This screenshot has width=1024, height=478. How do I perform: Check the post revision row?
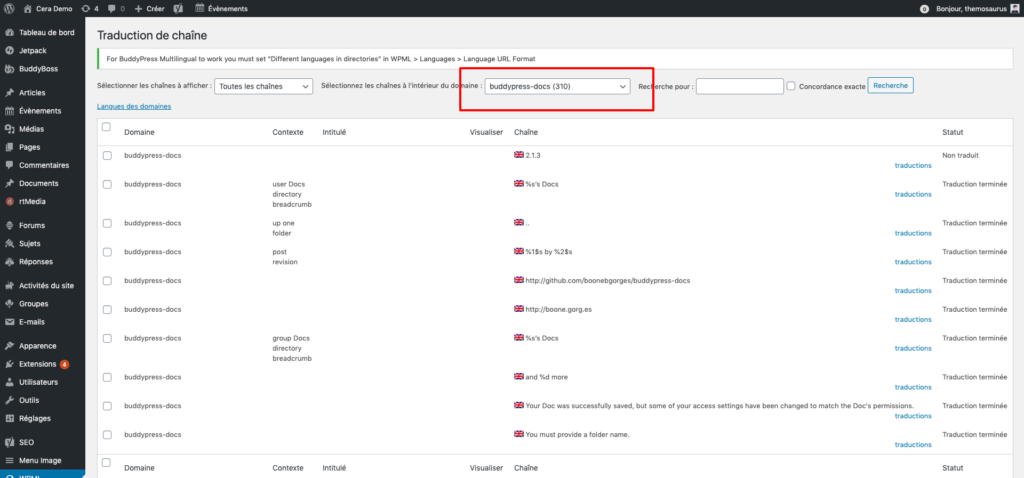click(107, 252)
